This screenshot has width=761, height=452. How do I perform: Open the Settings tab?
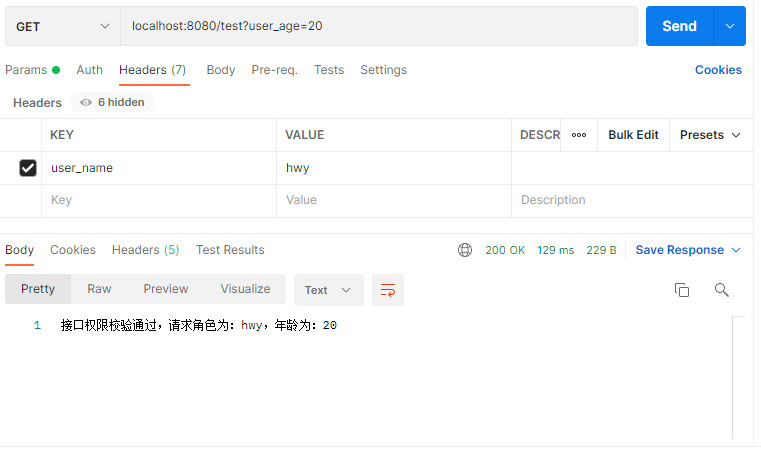coord(383,70)
